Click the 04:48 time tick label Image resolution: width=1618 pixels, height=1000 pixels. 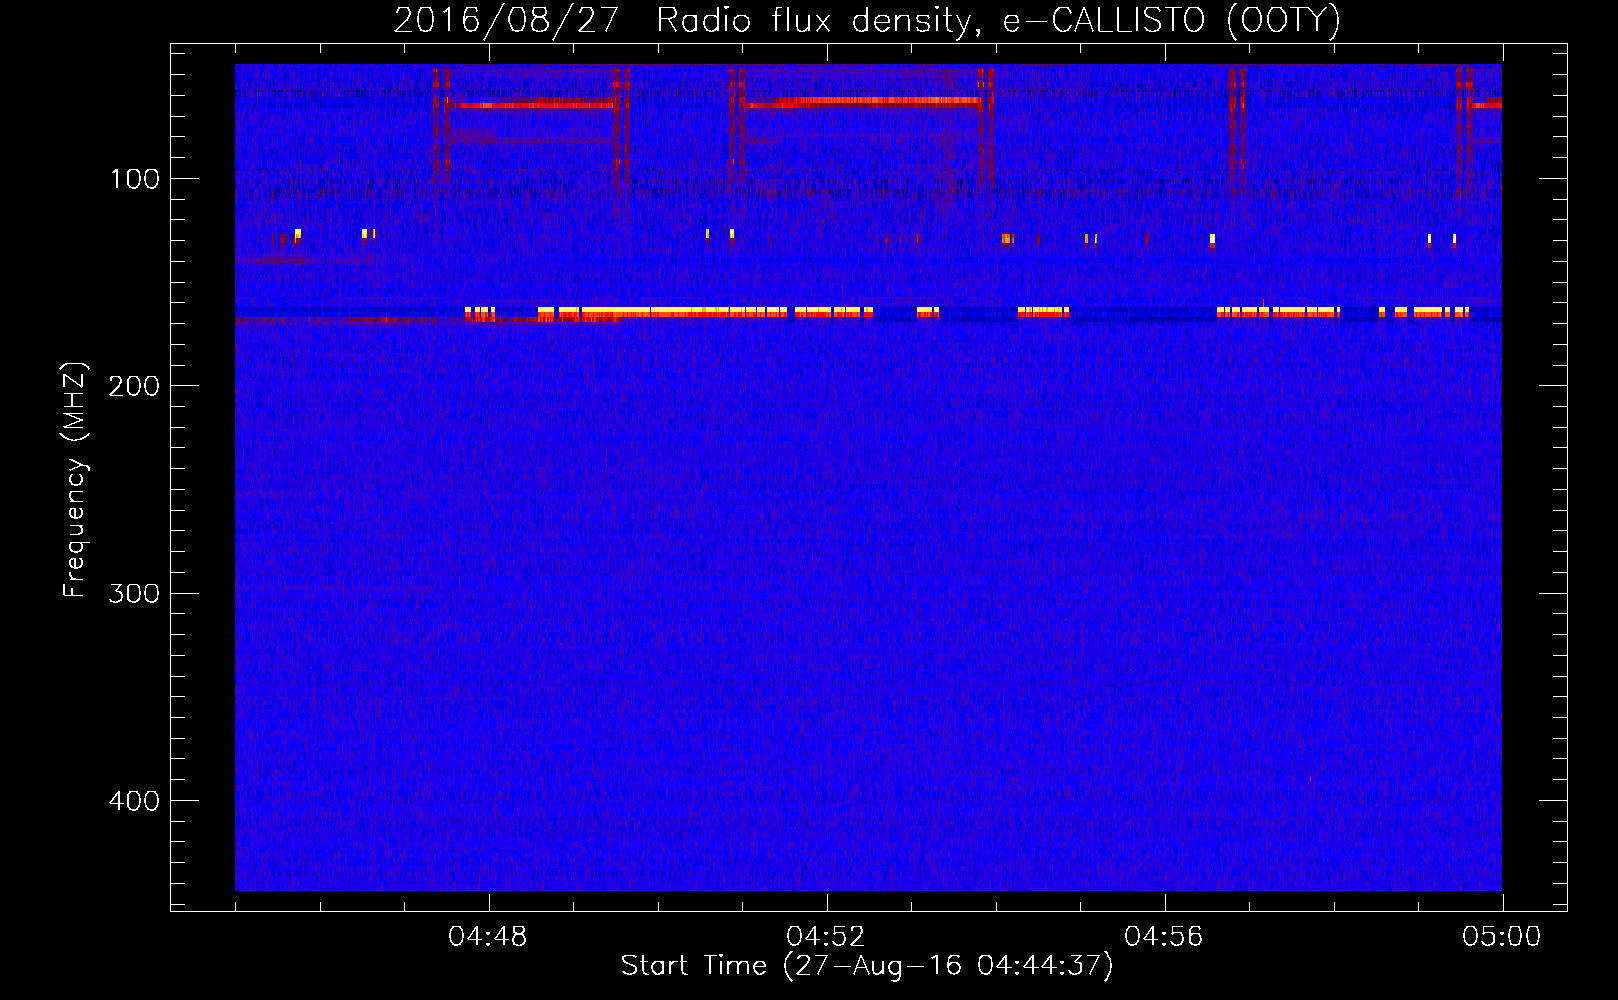tap(488, 937)
